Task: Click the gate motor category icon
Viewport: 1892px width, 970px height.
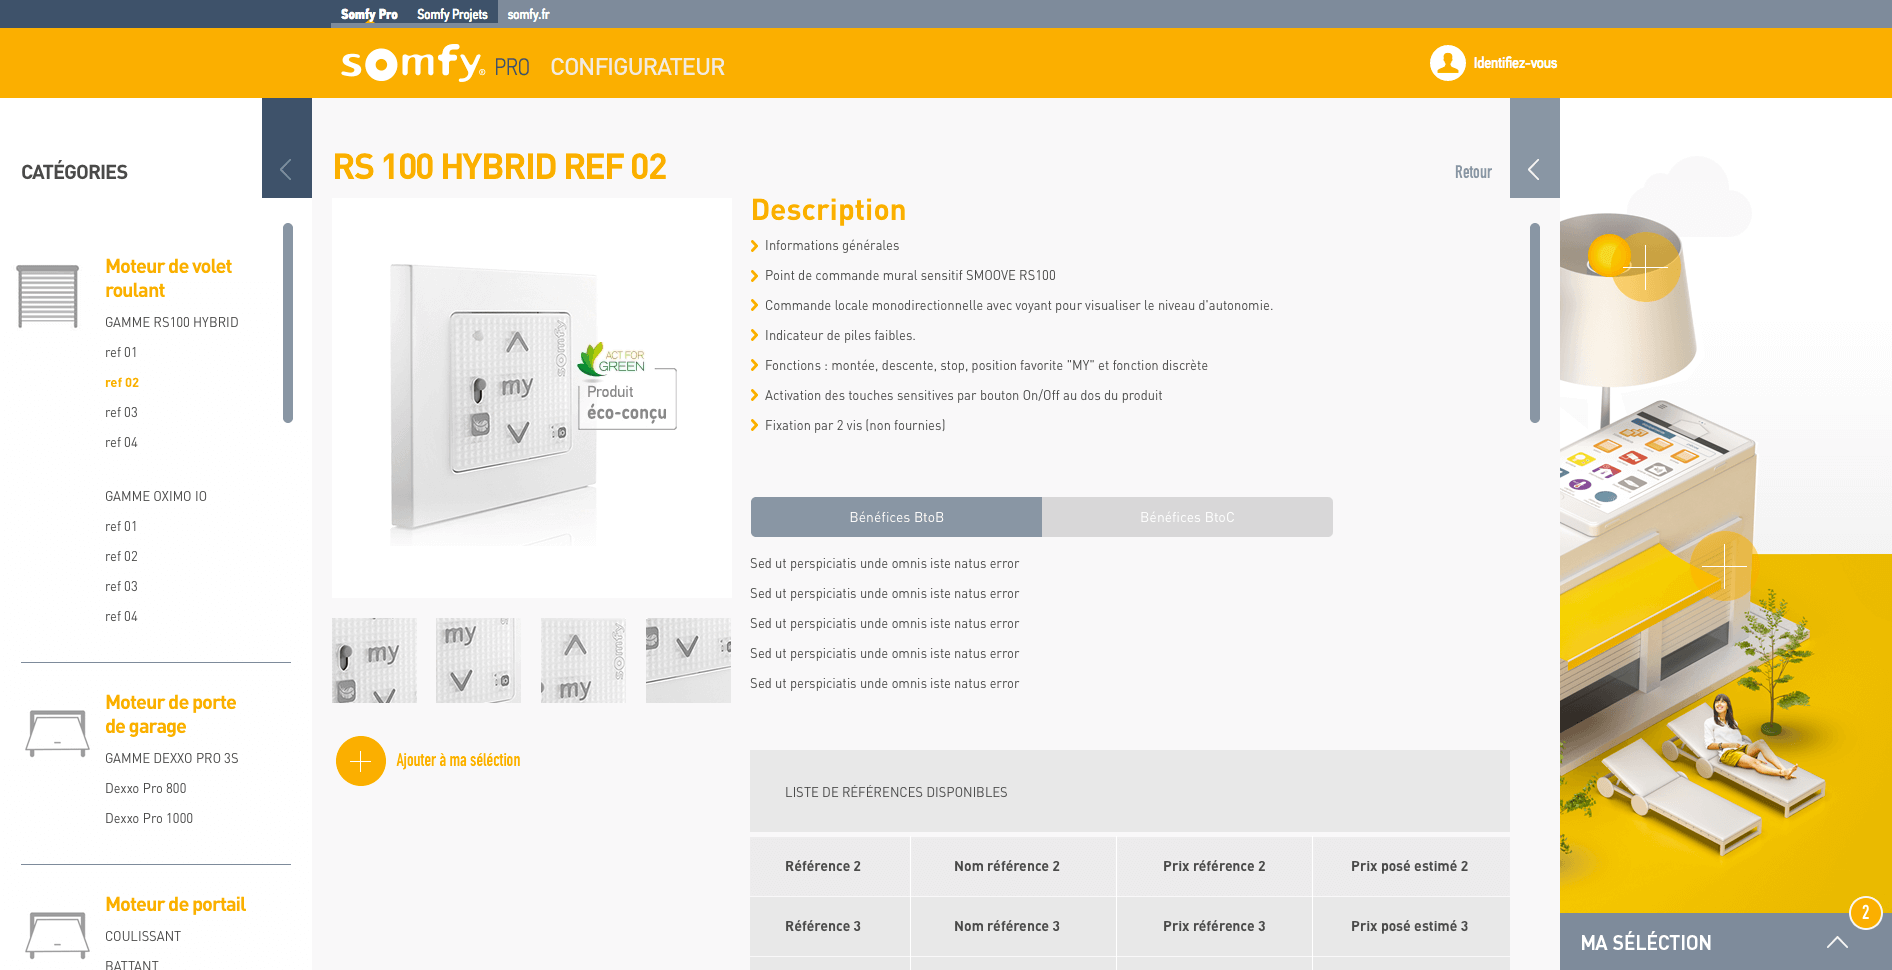Action: (x=57, y=935)
